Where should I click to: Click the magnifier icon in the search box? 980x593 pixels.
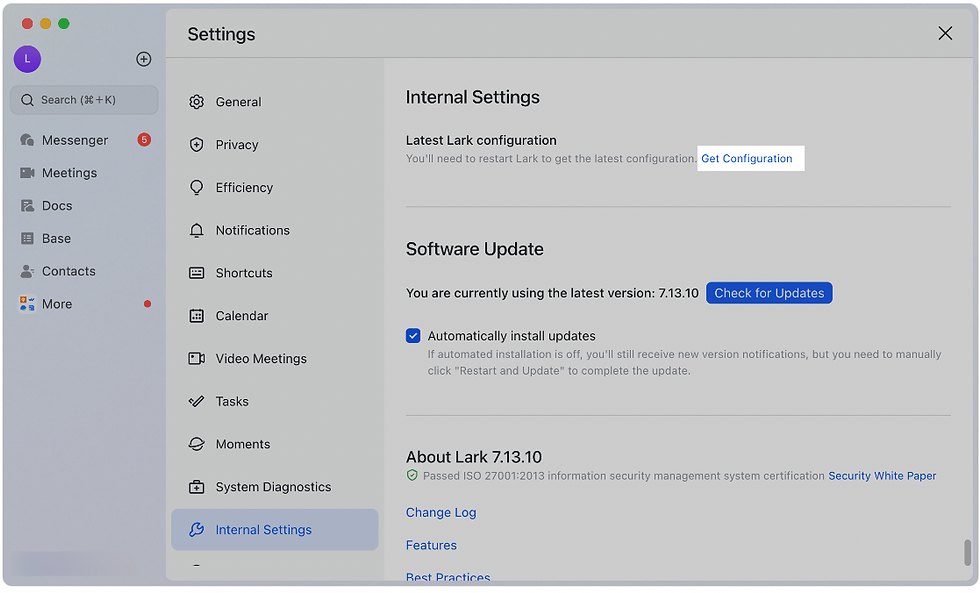(27, 100)
